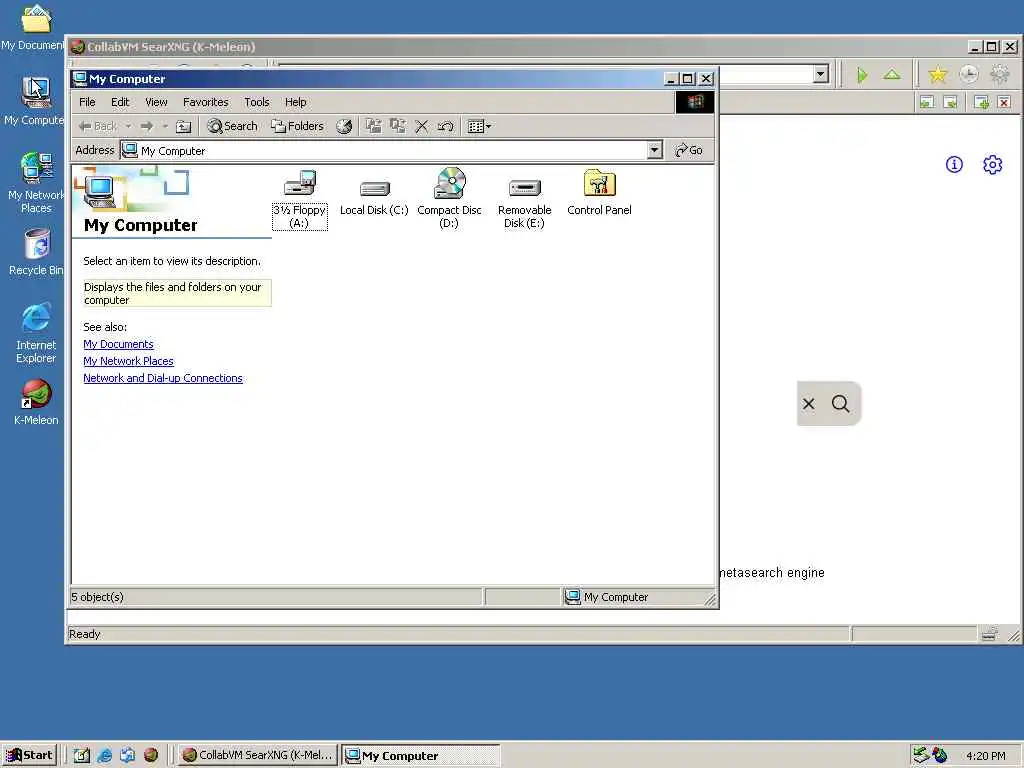The height and width of the screenshot is (768, 1024).
Task: Click the SearXNG clear search X button
Action: 808,404
